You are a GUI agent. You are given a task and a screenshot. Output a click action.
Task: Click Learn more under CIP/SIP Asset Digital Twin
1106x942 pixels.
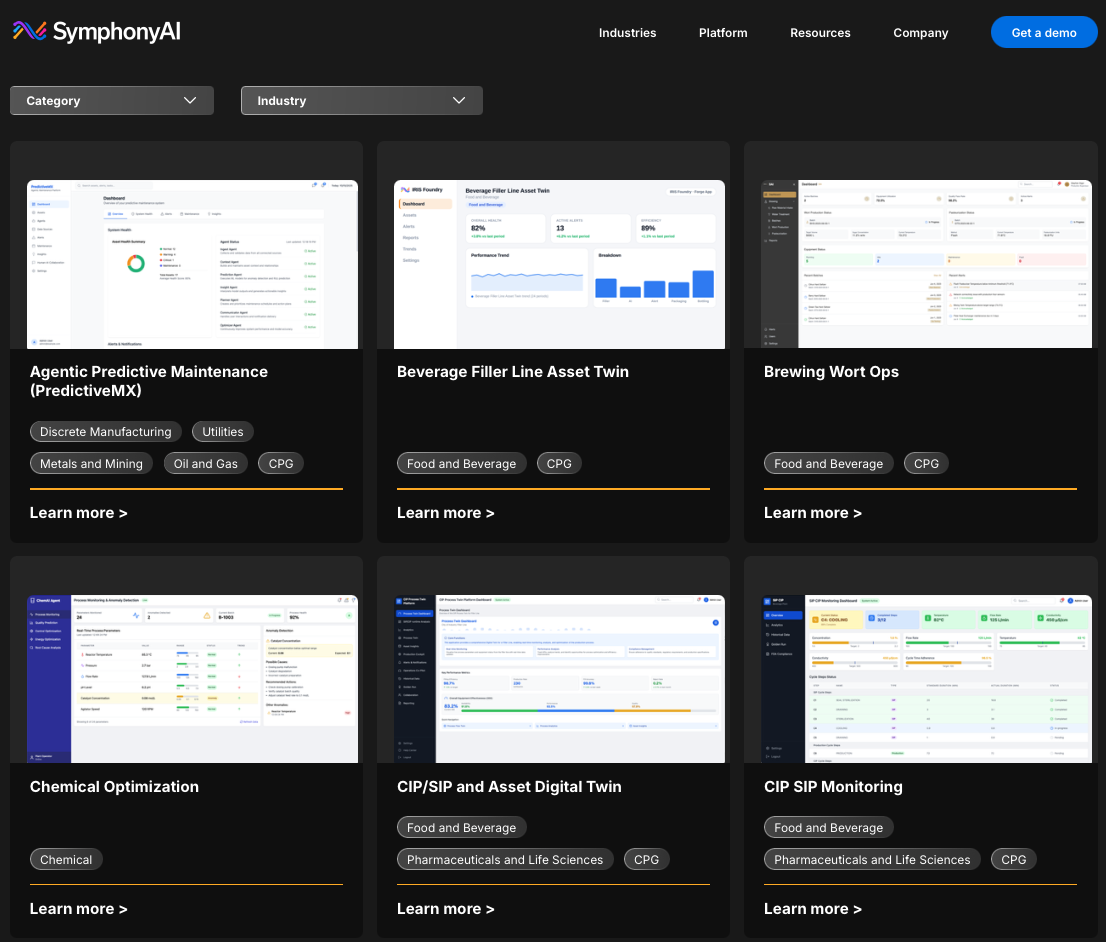[x=446, y=909]
